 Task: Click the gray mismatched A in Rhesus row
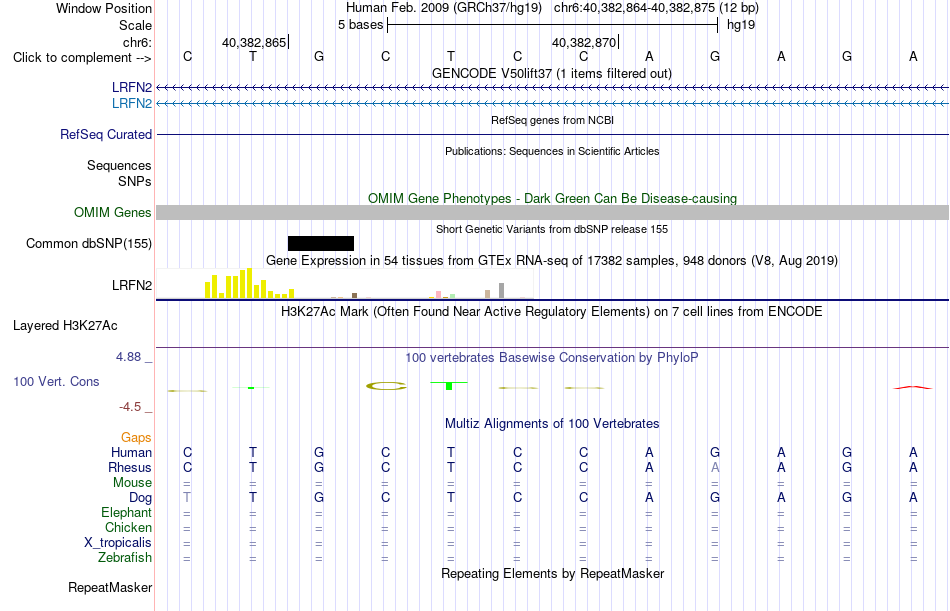pyautogui.click(x=715, y=467)
